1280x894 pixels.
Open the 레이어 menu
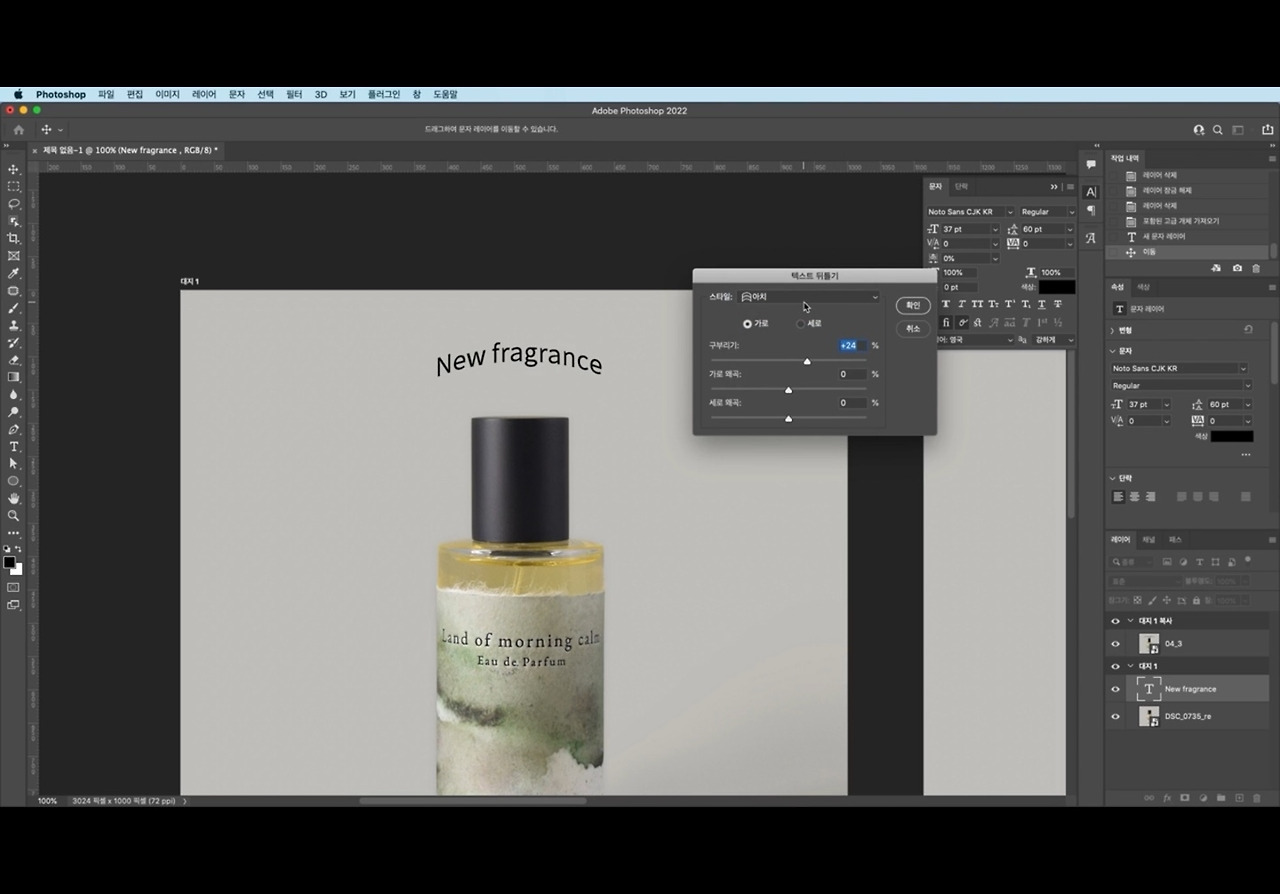[x=204, y=94]
